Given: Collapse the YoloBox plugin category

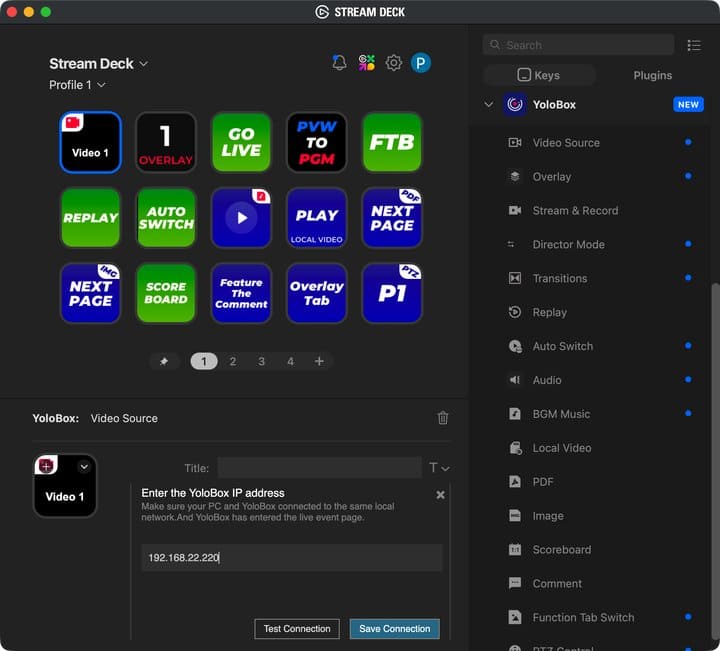Looking at the screenshot, I should [489, 105].
